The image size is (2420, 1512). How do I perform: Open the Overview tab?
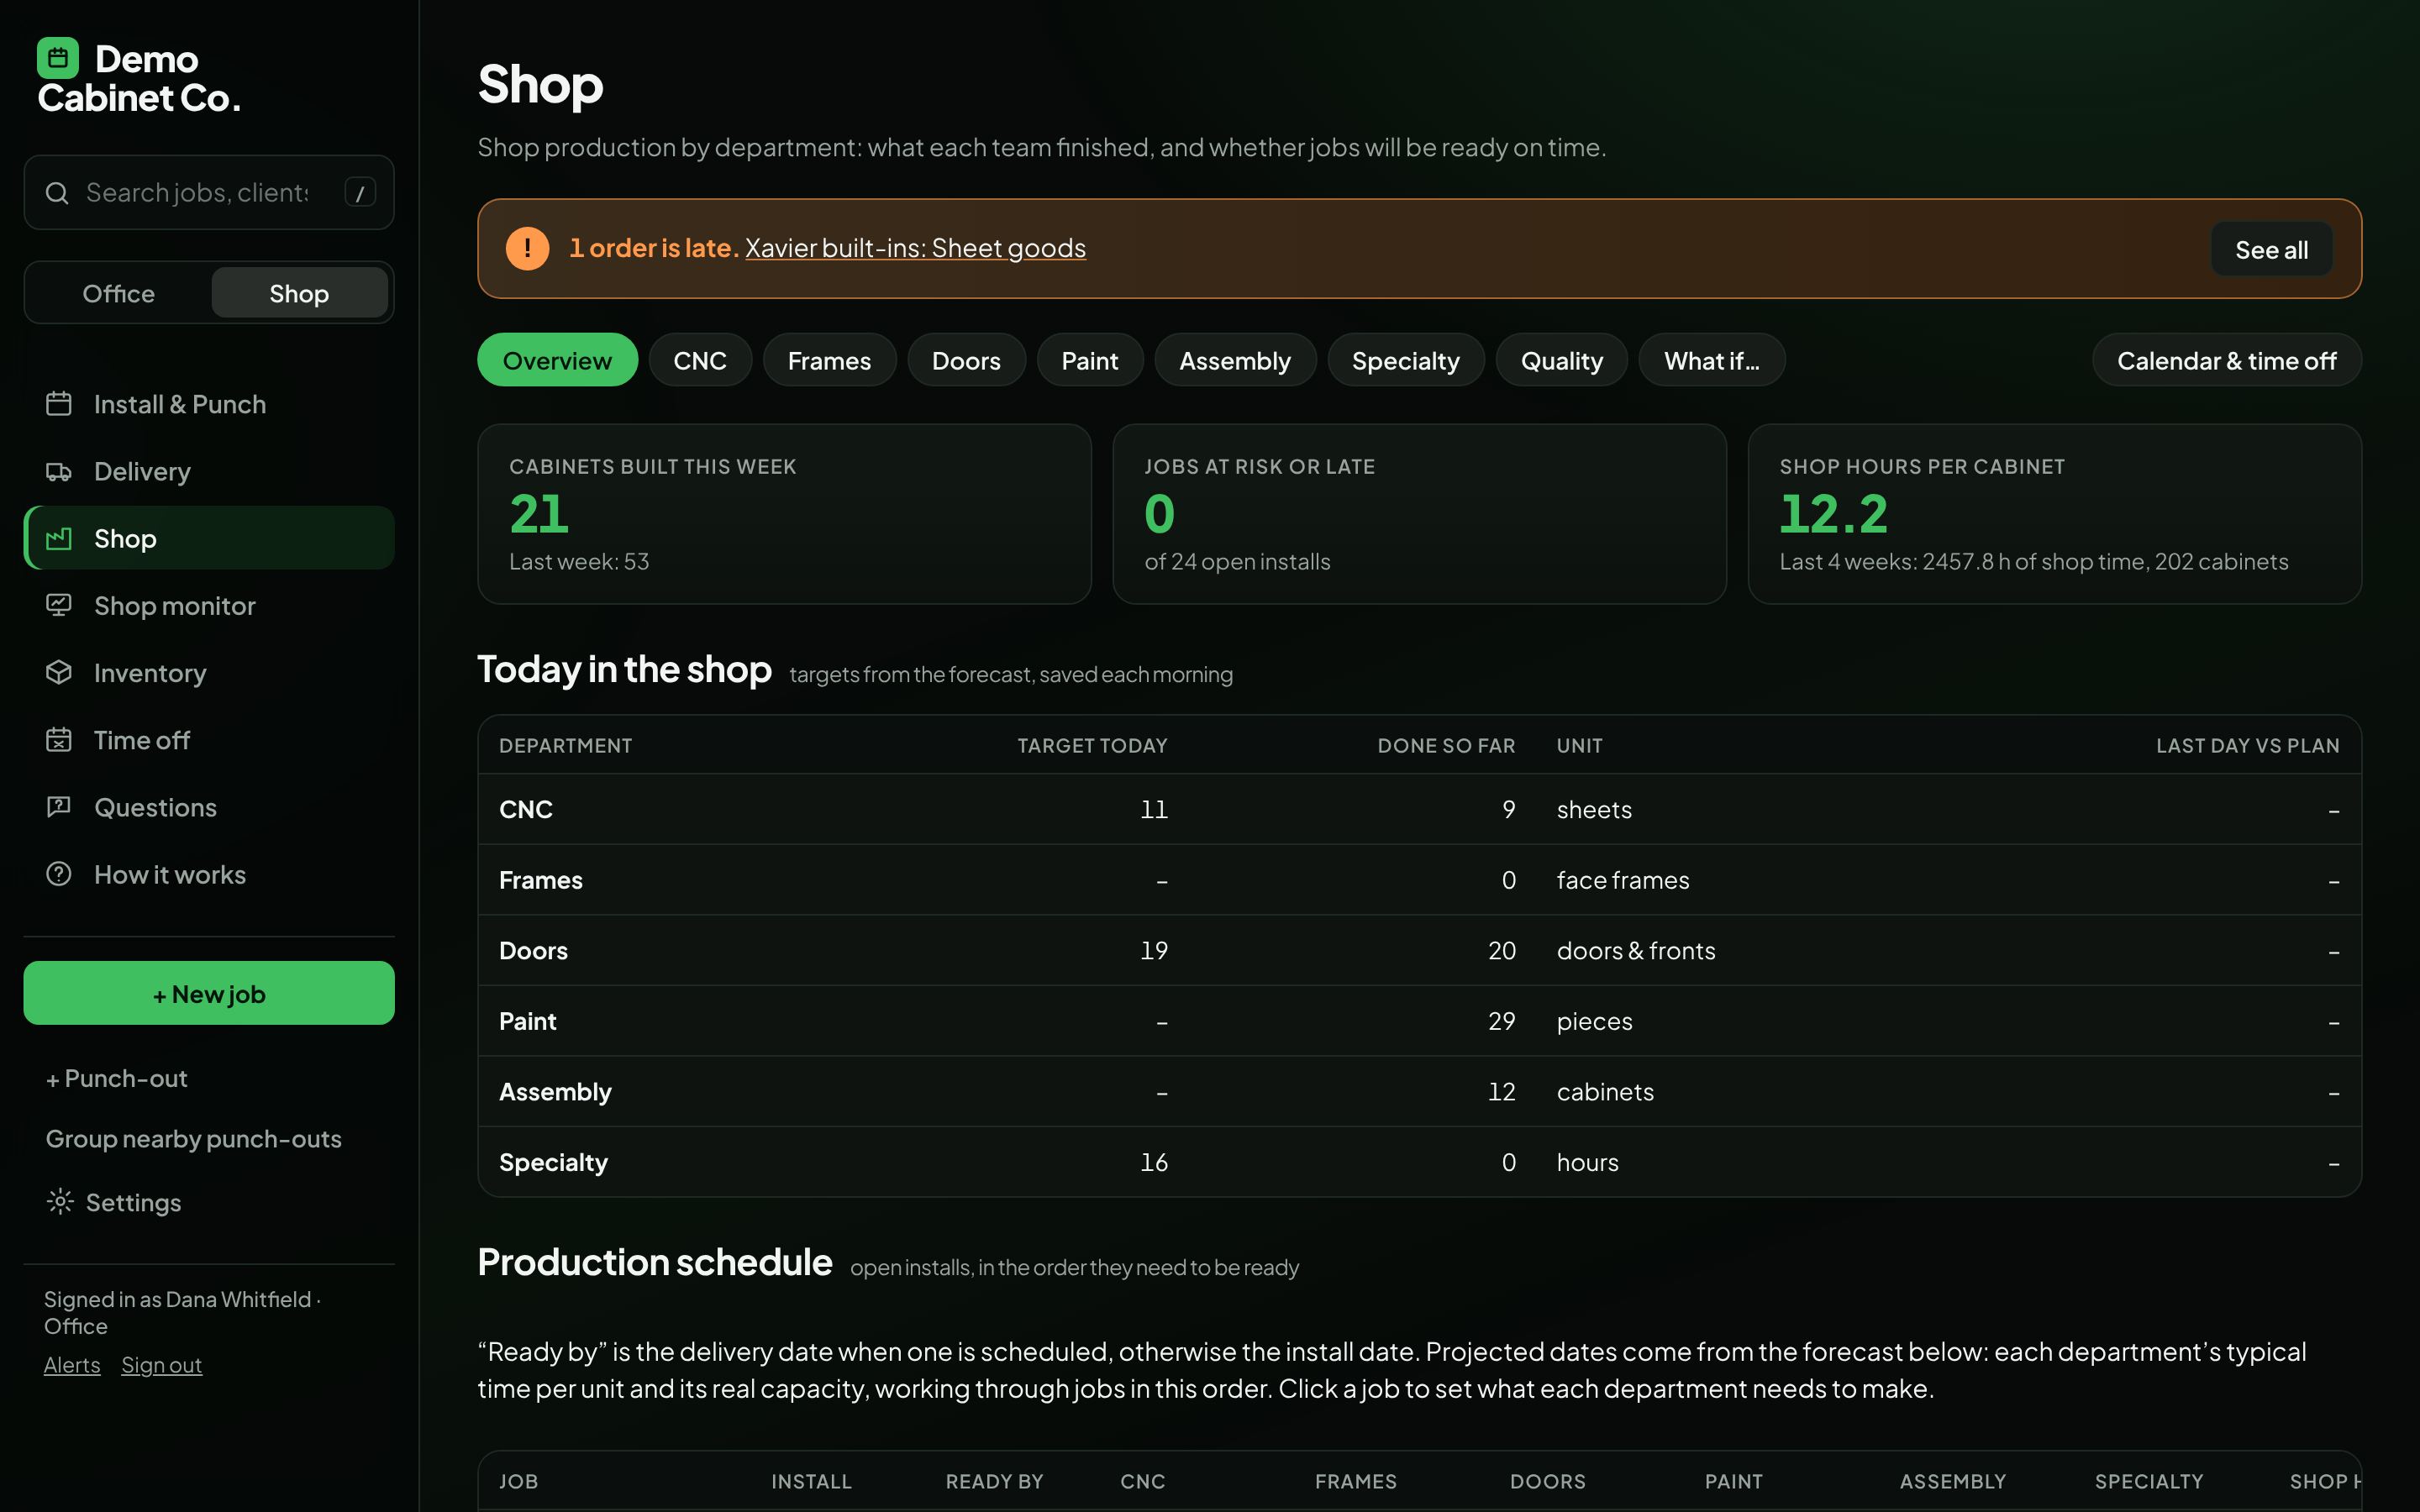pos(557,360)
